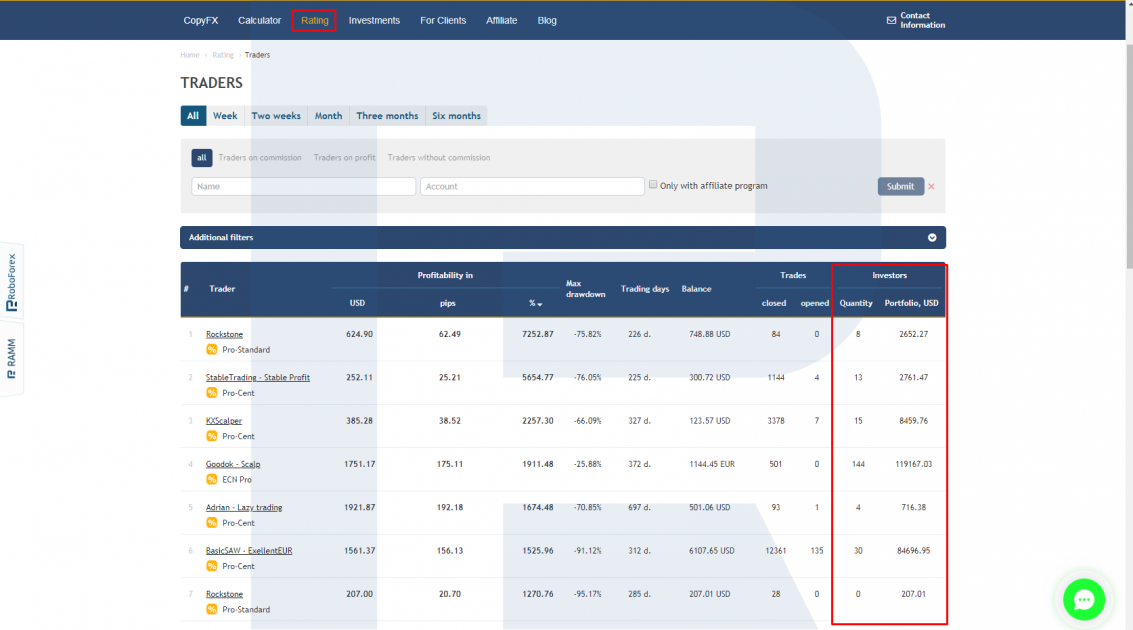Click the opened trades column header
The height and width of the screenshot is (630, 1133).
click(x=814, y=303)
